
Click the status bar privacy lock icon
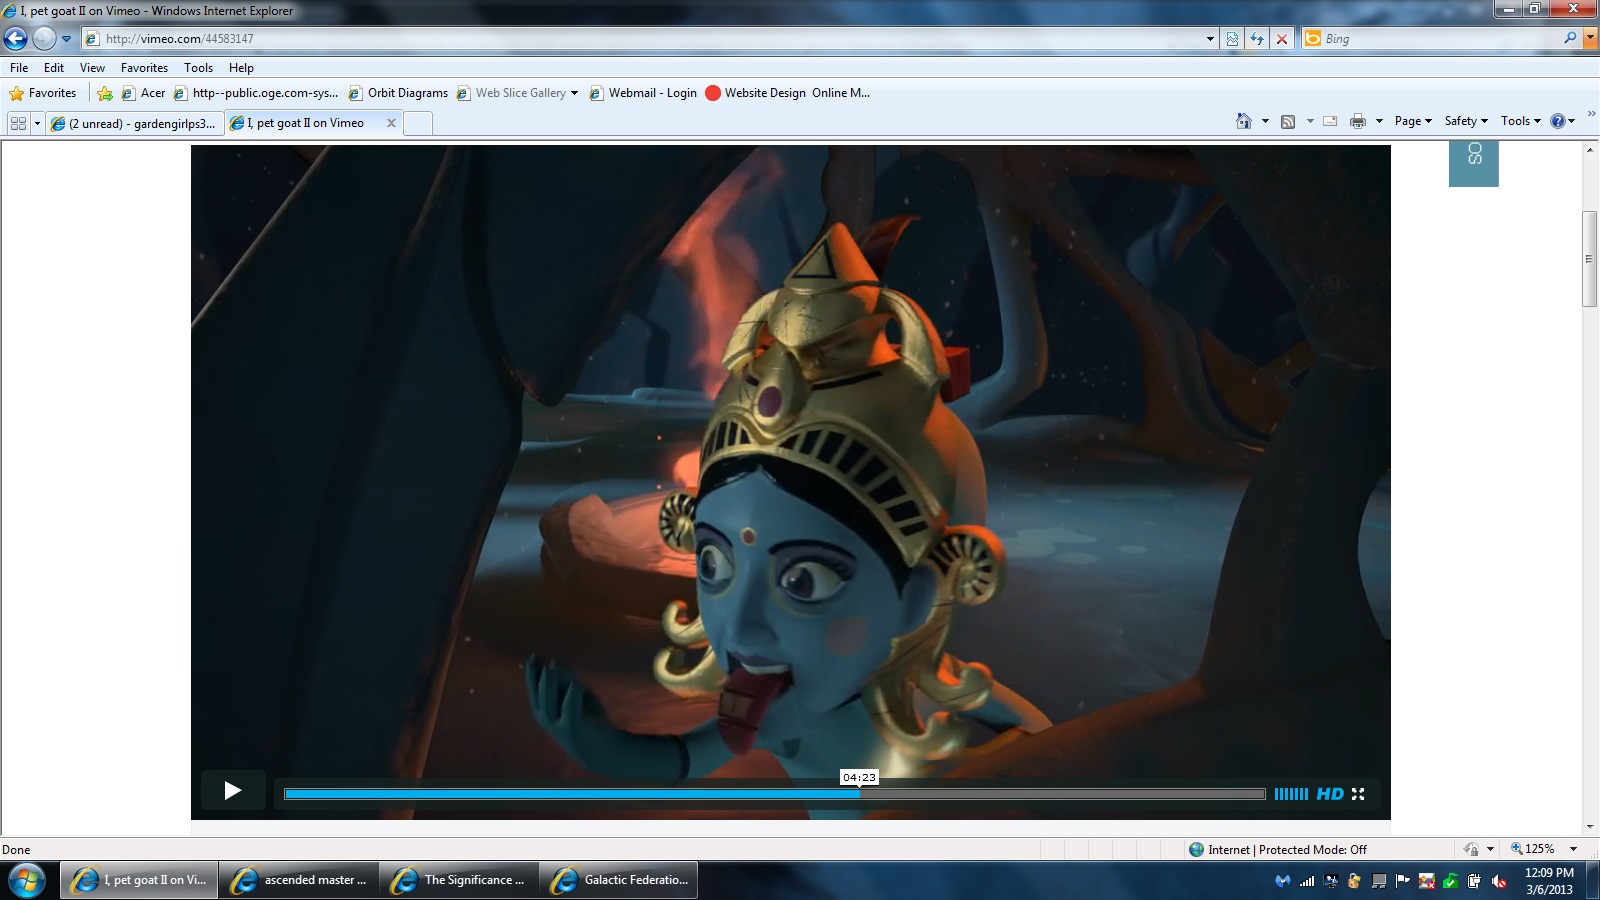(x=1471, y=850)
